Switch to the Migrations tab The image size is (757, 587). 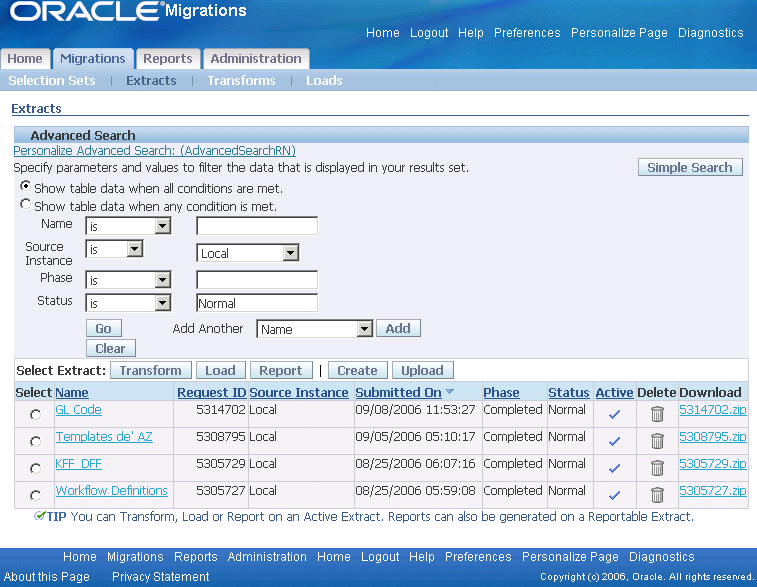pyautogui.click(x=93, y=59)
